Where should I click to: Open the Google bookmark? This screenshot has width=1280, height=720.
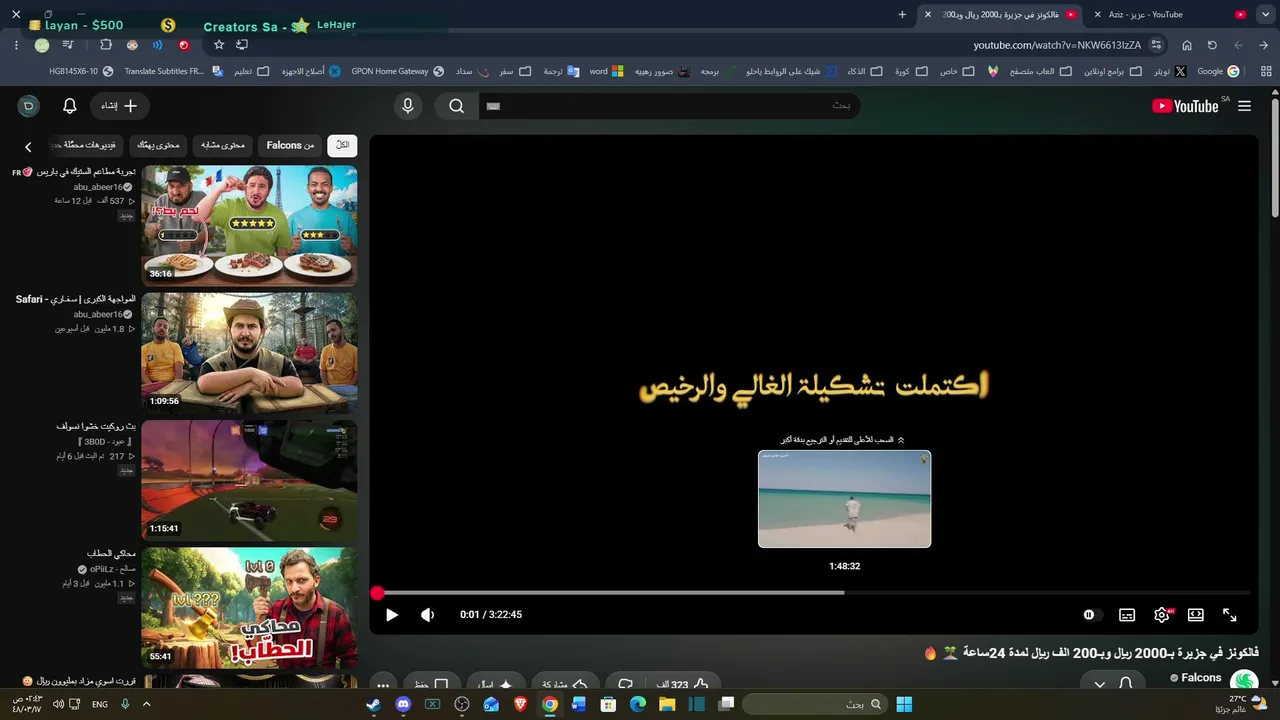[1218, 72]
